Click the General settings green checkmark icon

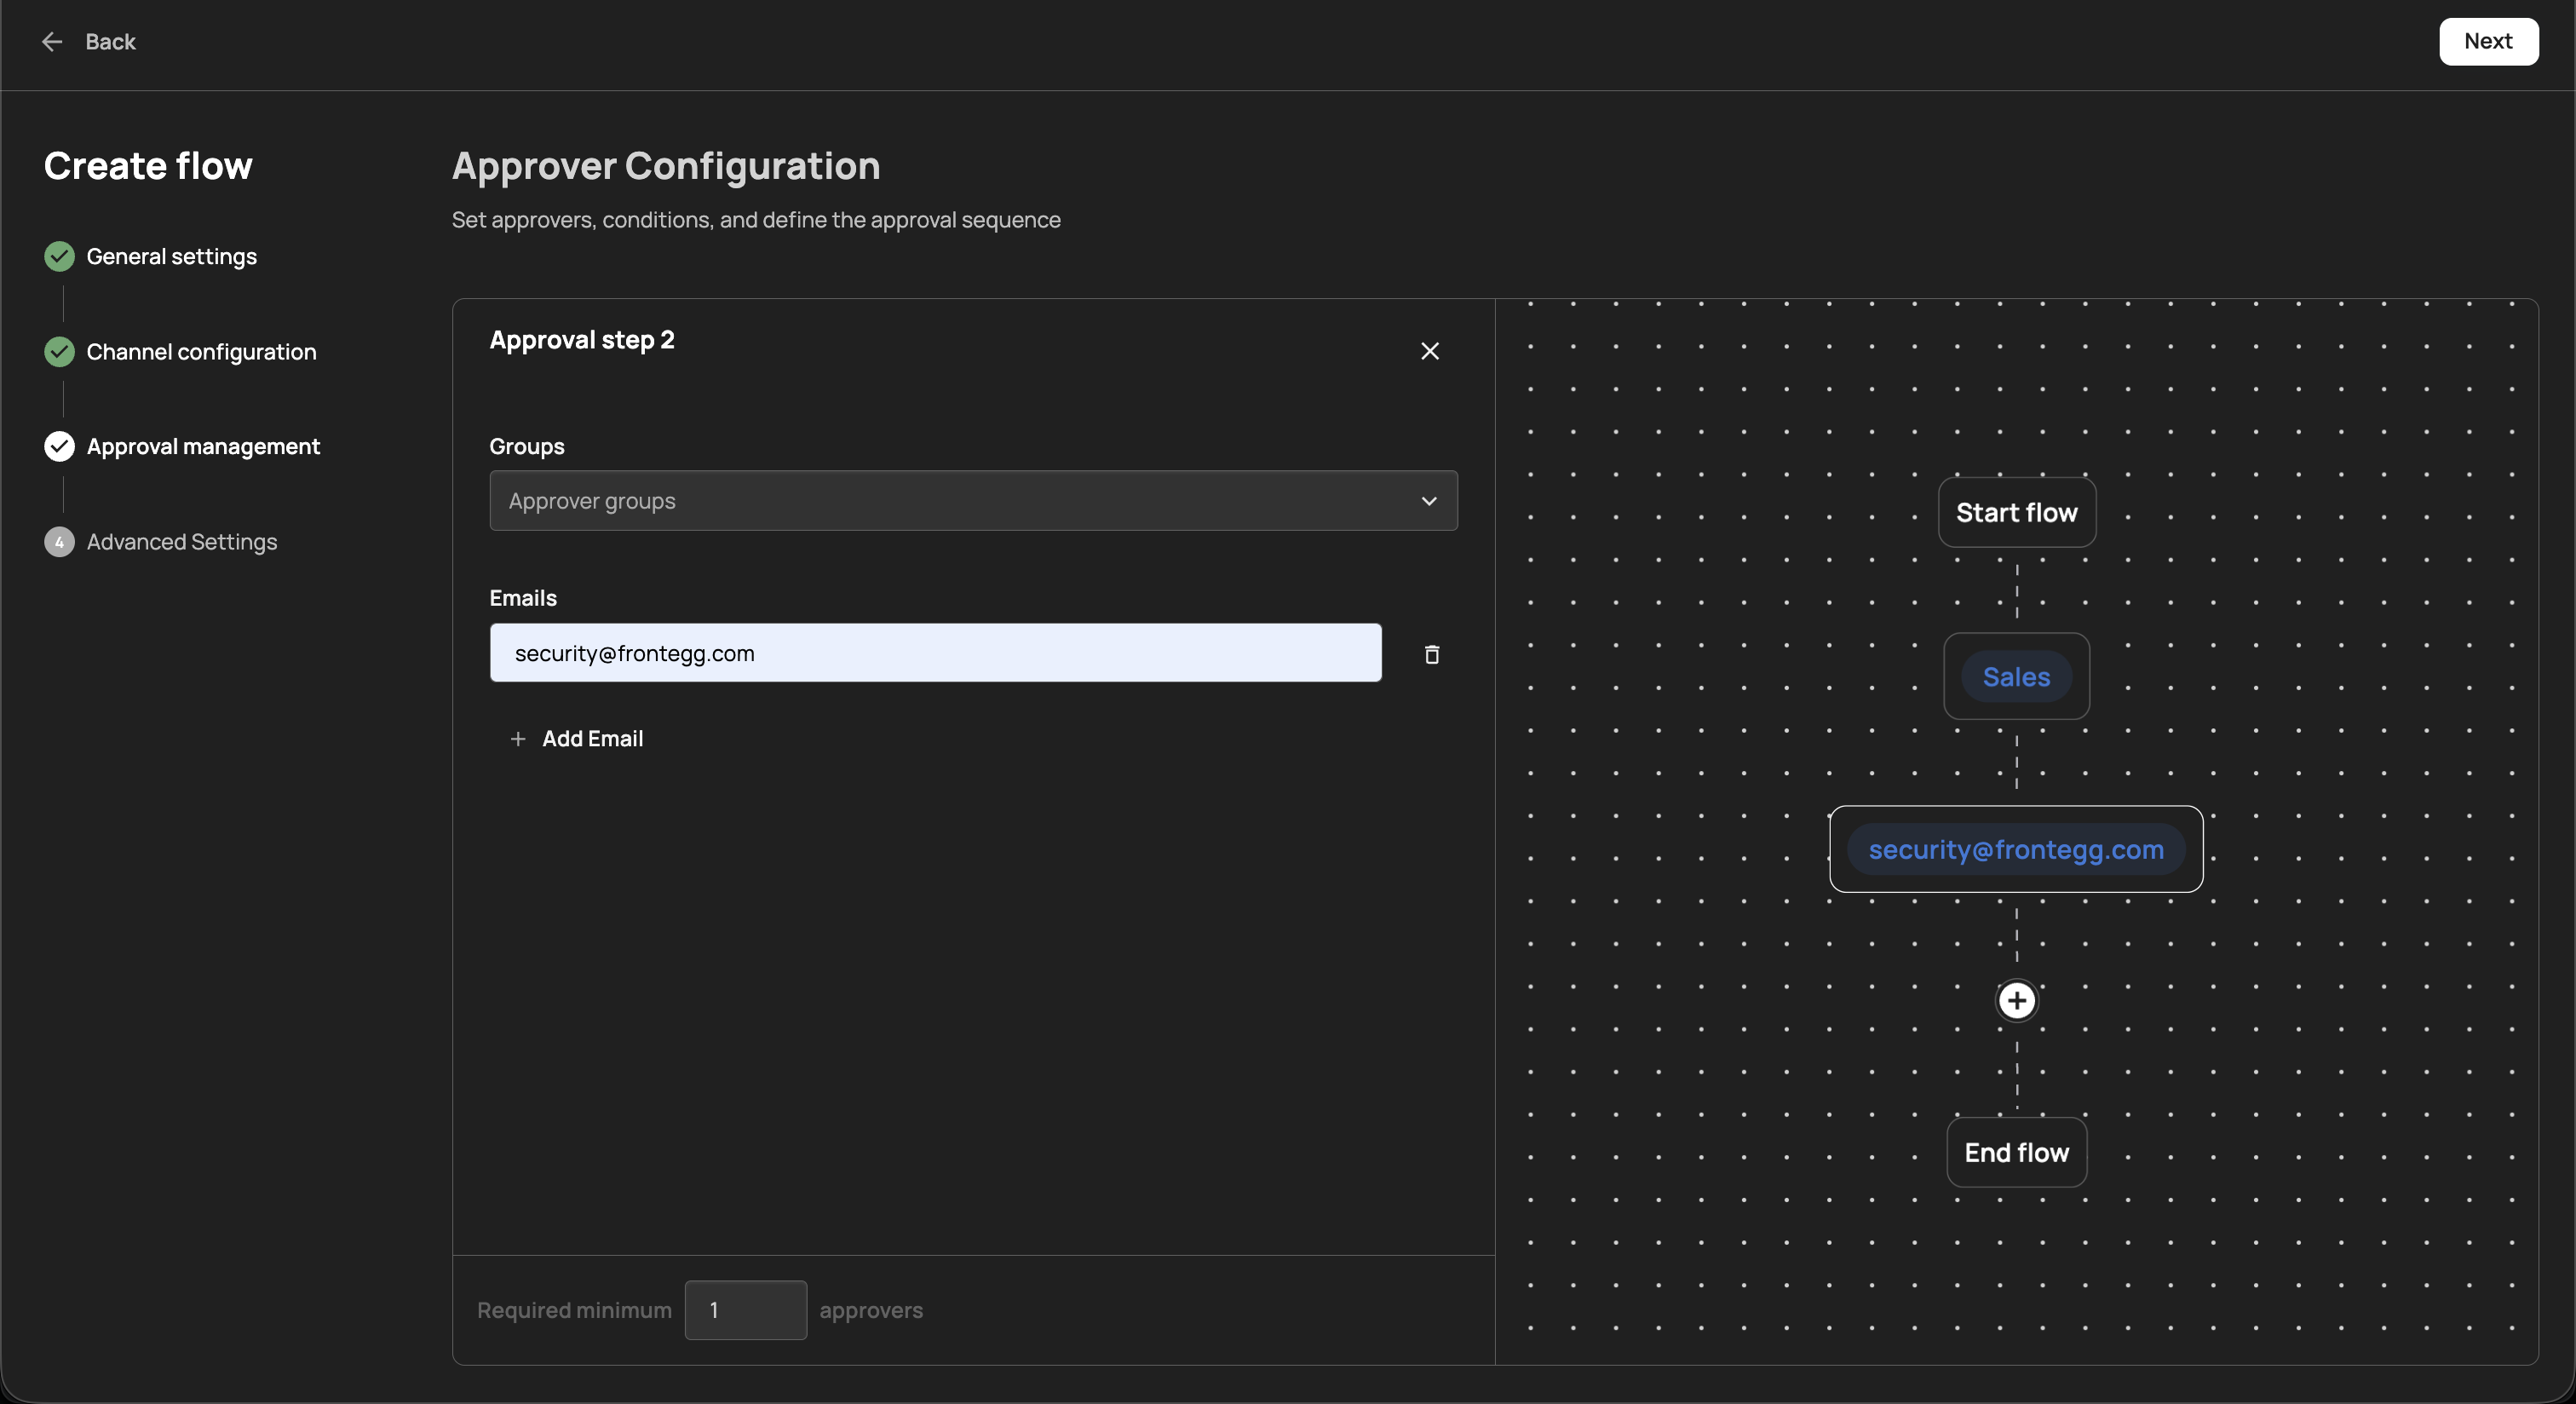(59, 256)
